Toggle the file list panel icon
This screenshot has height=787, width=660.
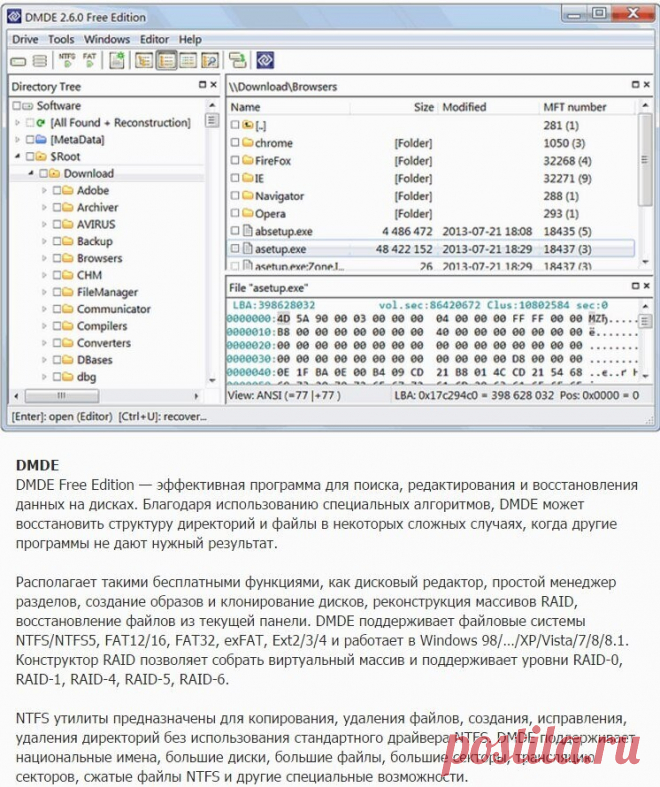tap(166, 61)
